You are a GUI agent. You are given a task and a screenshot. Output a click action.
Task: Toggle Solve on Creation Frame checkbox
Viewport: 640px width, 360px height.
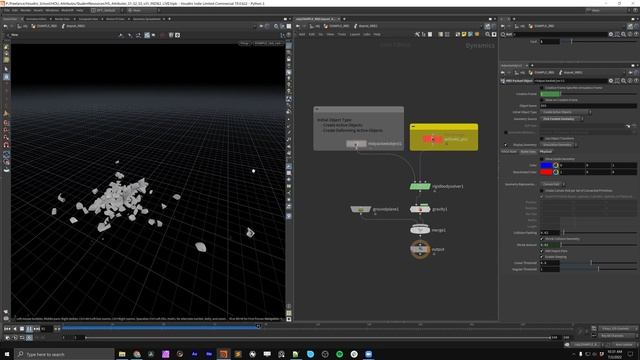(x=542, y=100)
